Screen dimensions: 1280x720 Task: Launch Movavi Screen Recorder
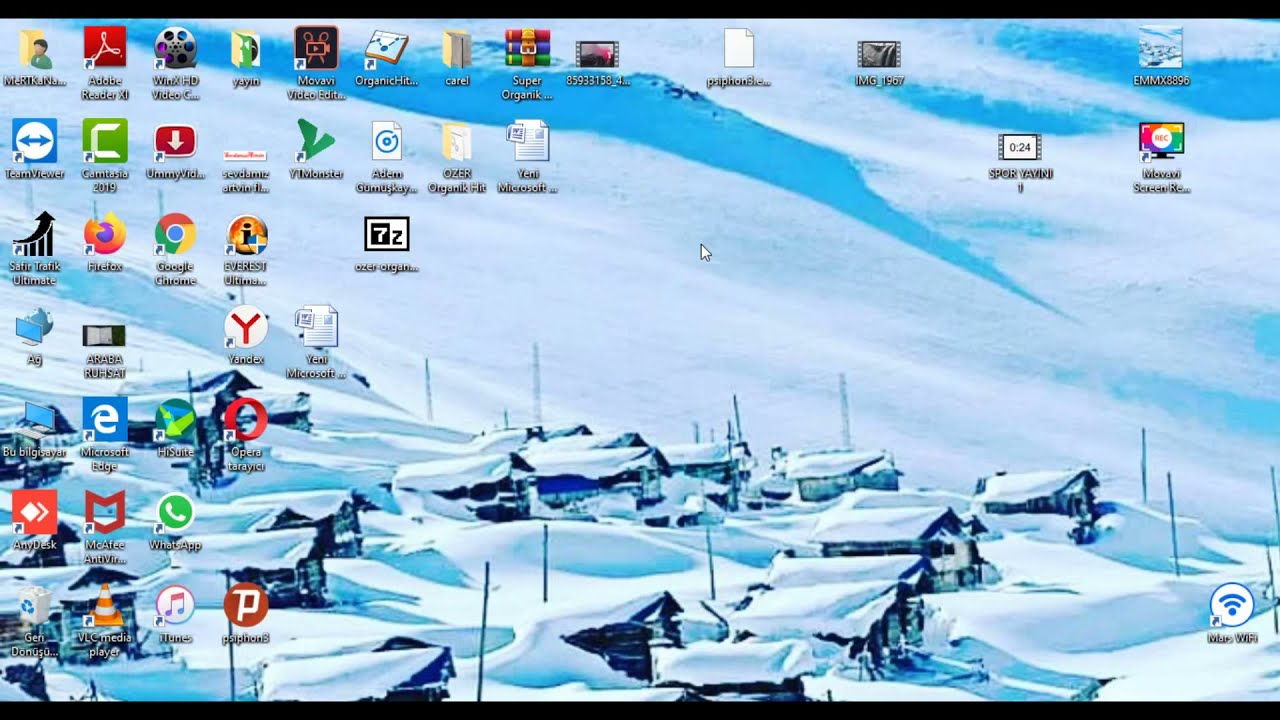point(1161,141)
